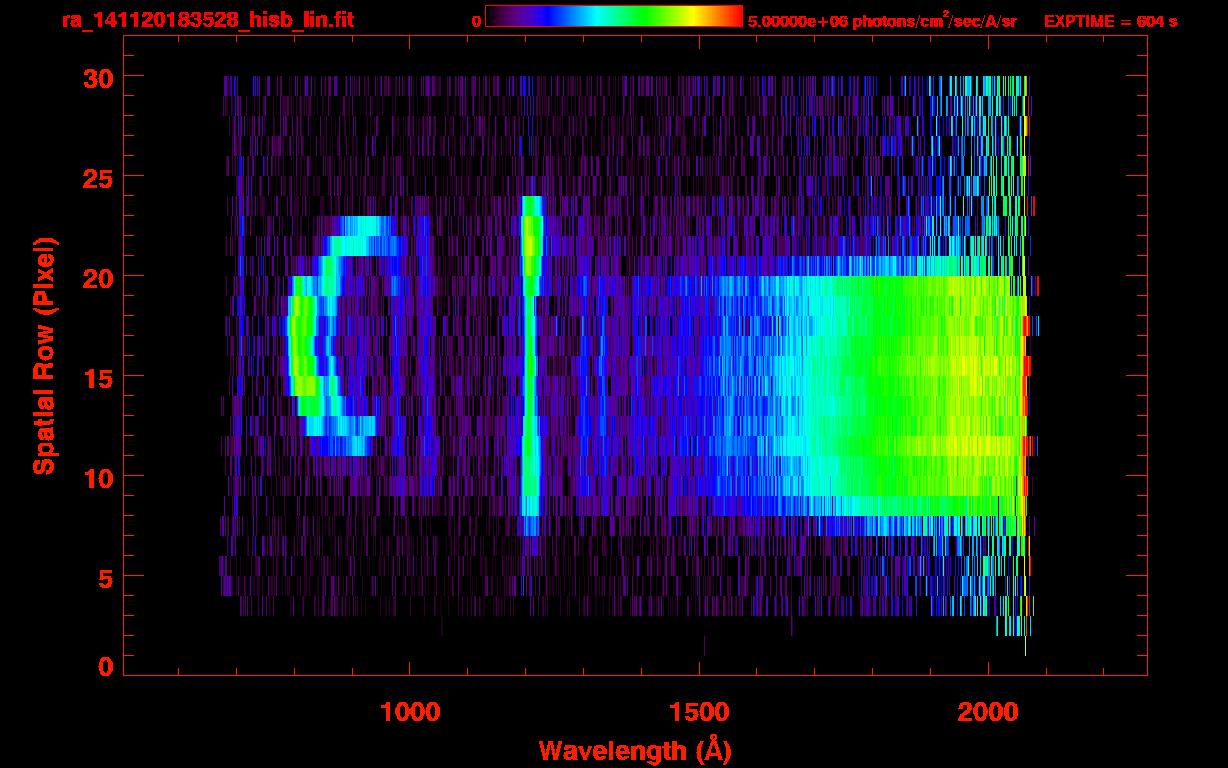Click the Wavelength (Å) axis label
Image resolution: width=1228 pixels, height=768 pixels.
point(634,750)
